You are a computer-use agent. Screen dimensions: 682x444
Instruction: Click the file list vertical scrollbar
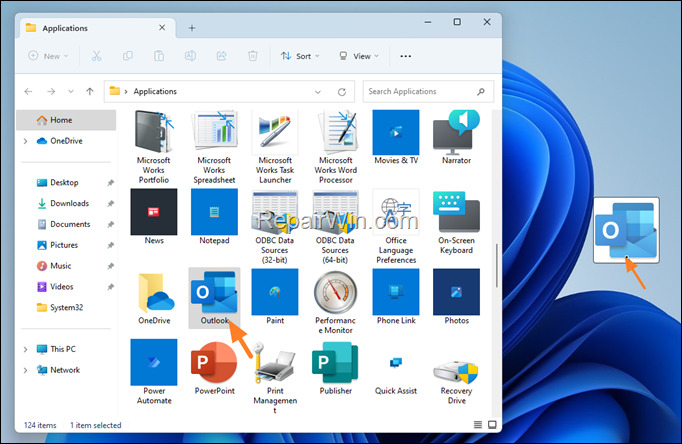[497, 265]
